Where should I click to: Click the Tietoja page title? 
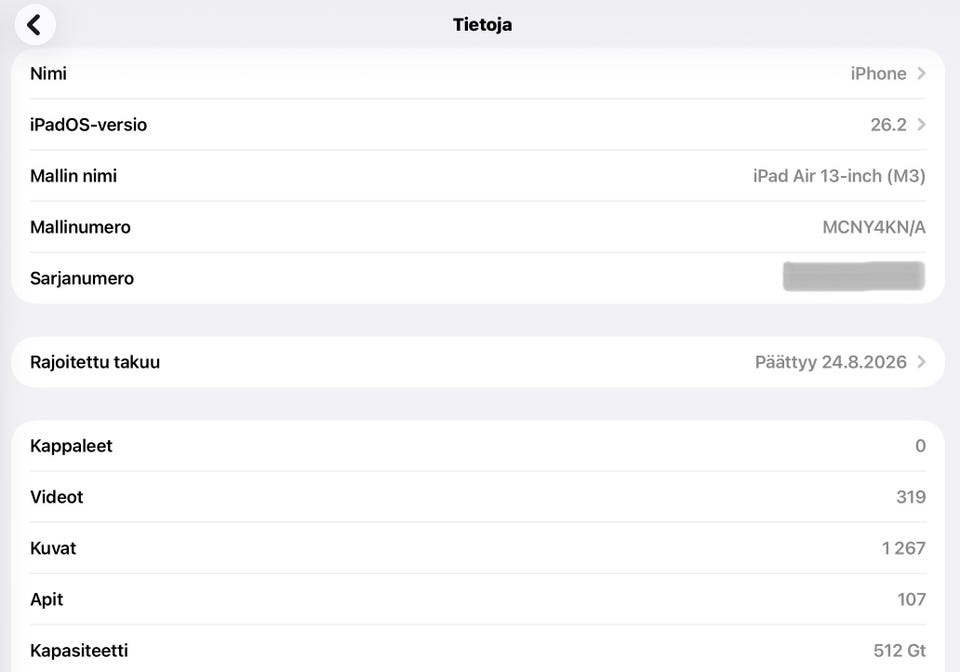click(482, 25)
